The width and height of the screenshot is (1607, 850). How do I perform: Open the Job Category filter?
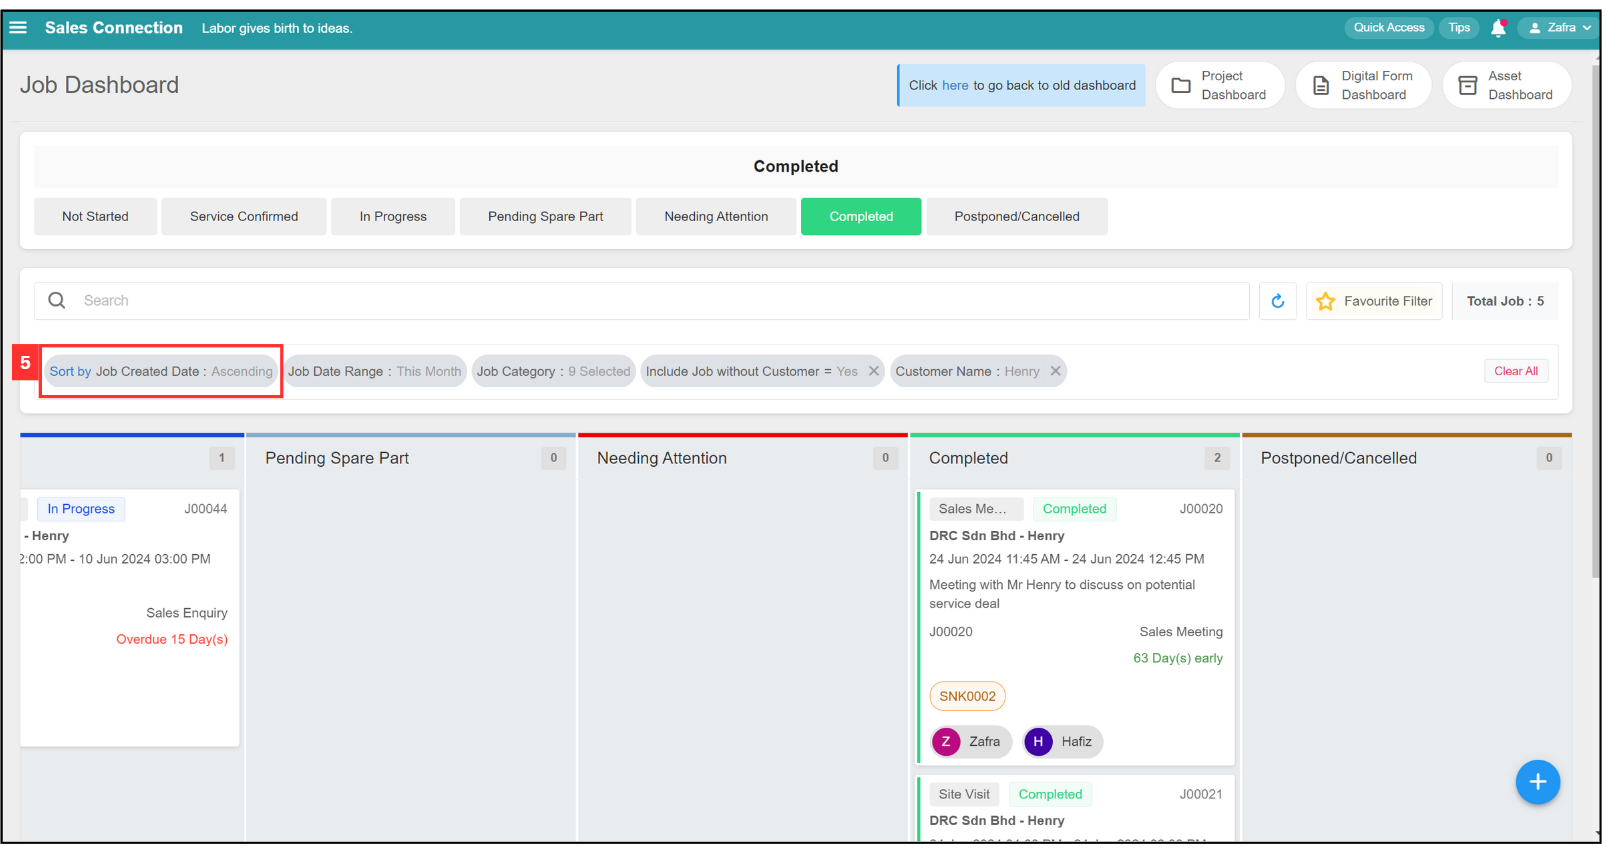tap(554, 371)
